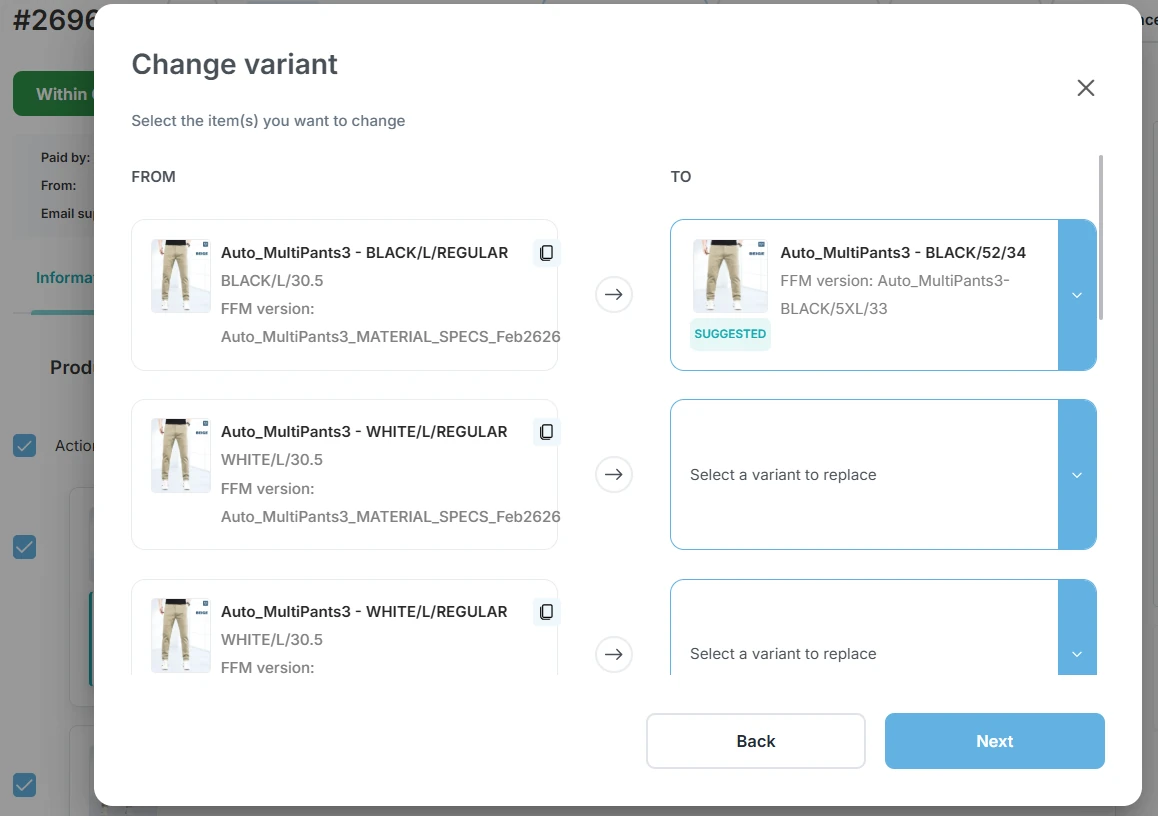Viewport: 1158px width, 816px height.
Task: Open second row variant replacement dropdown
Action: (1077, 474)
